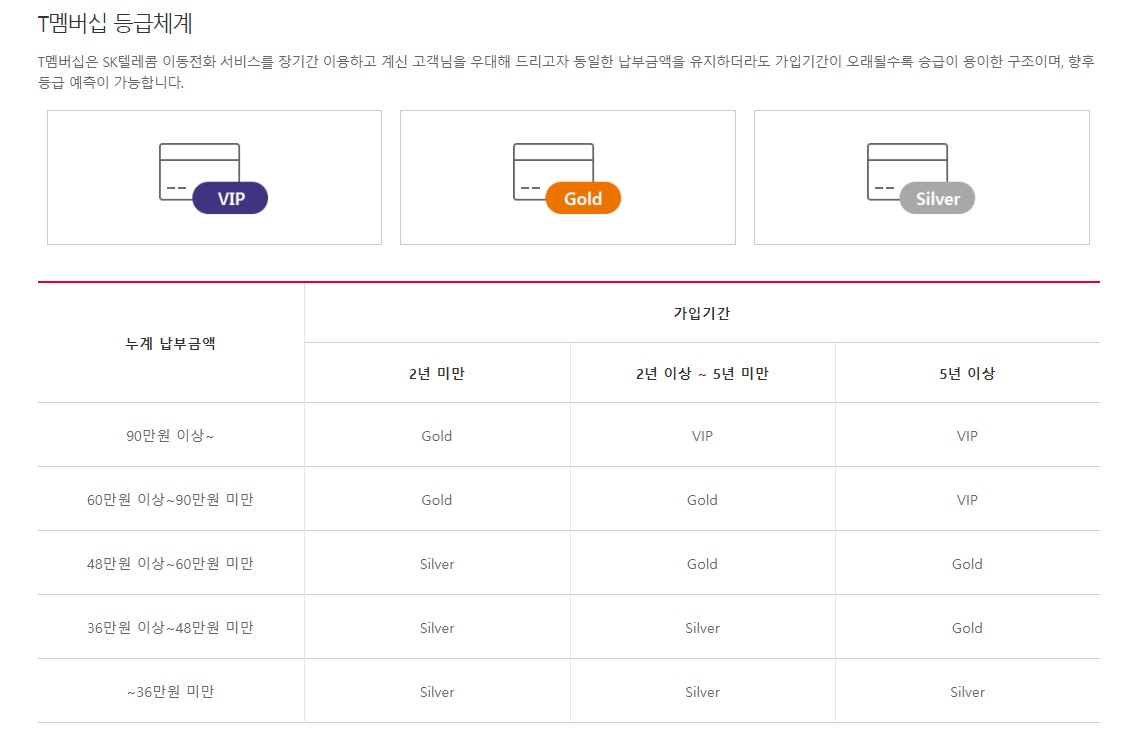
Task: Select the 60만원 이상~90만원 미만 row label
Action: [170, 500]
